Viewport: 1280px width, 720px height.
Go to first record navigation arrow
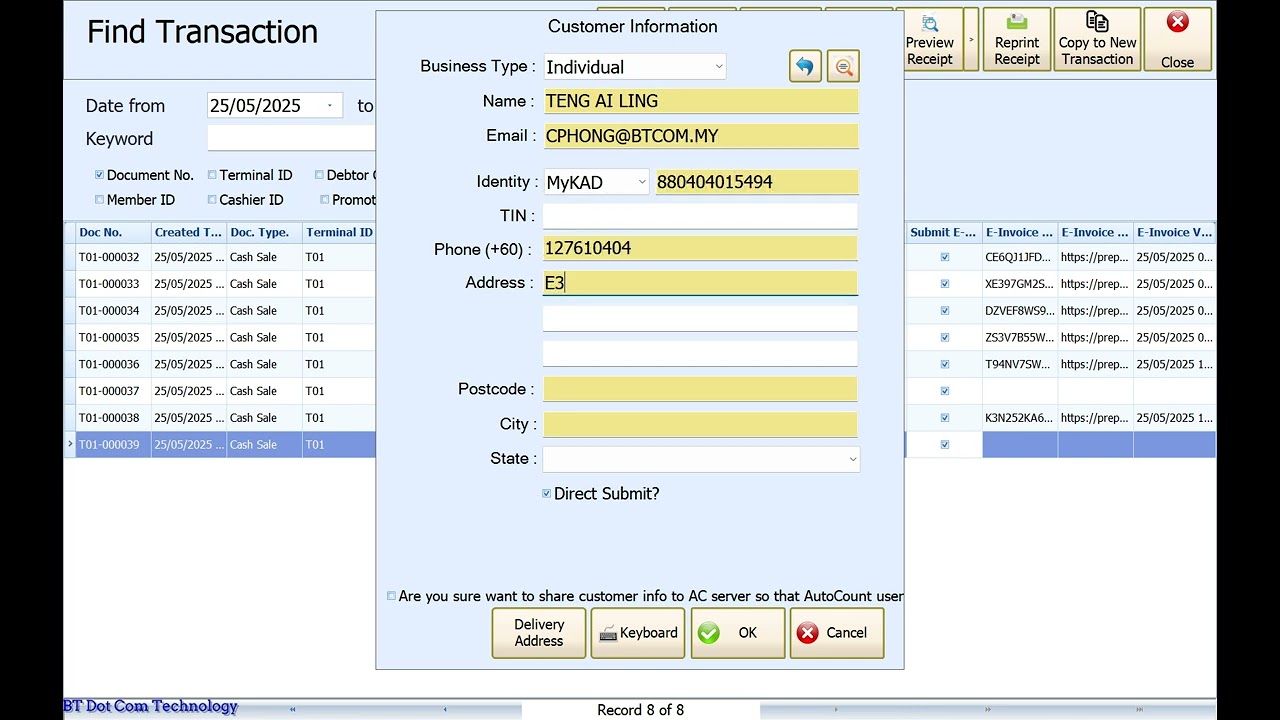pyautogui.click(x=293, y=710)
